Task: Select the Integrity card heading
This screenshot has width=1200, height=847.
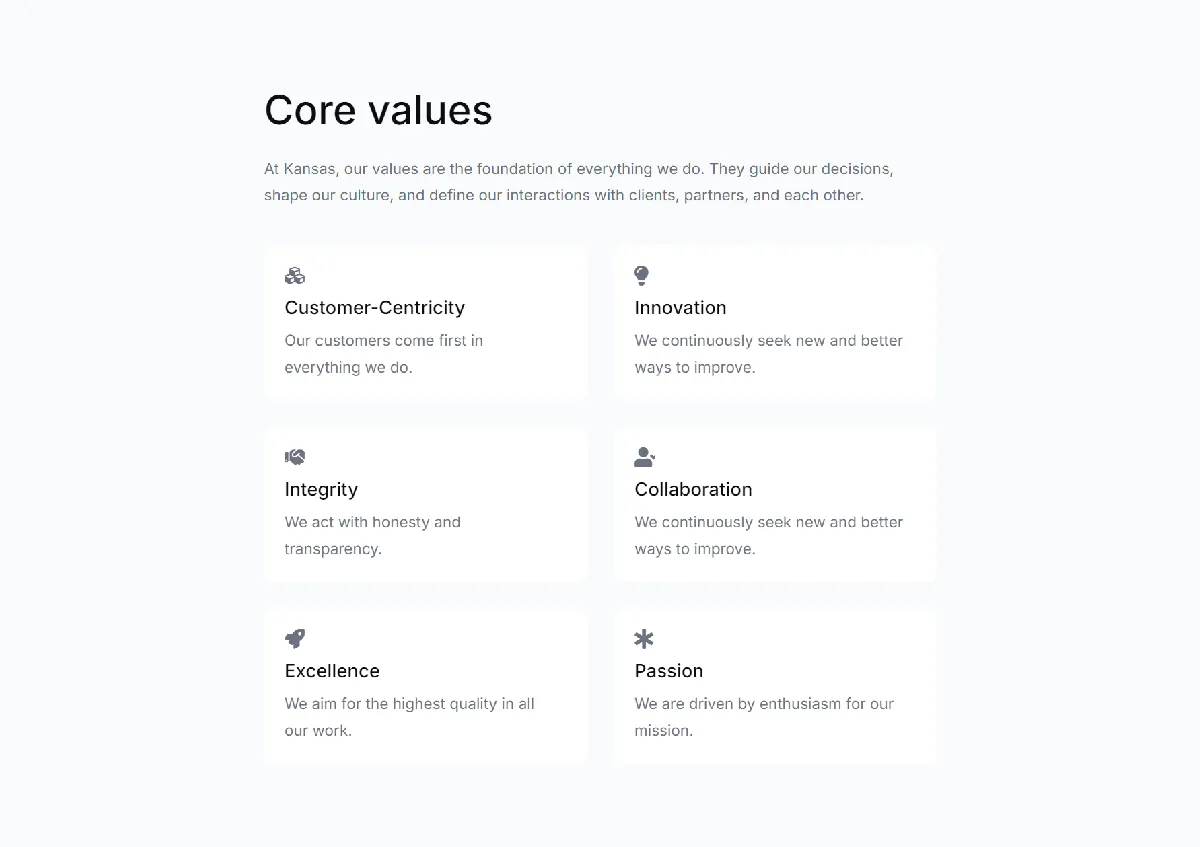Action: pos(321,490)
